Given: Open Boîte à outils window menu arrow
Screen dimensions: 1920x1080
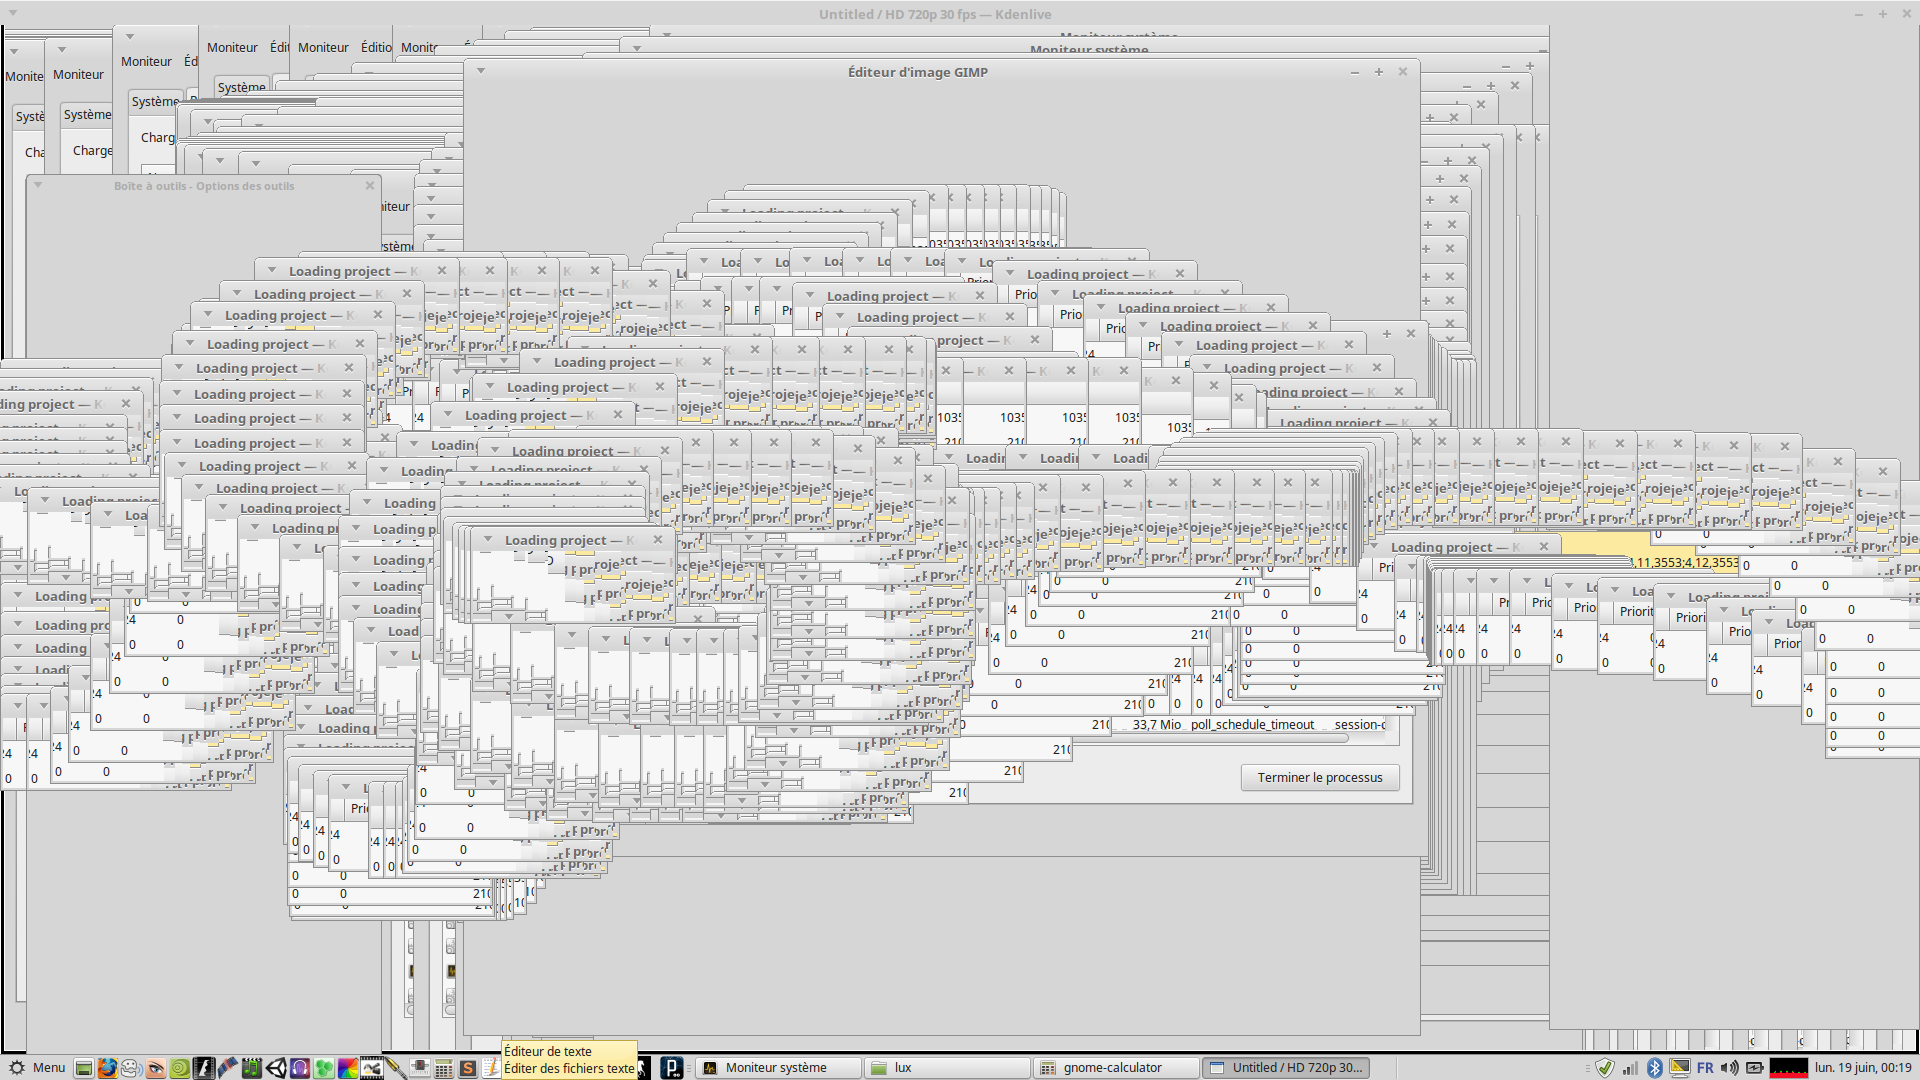Looking at the screenshot, I should tap(38, 185).
